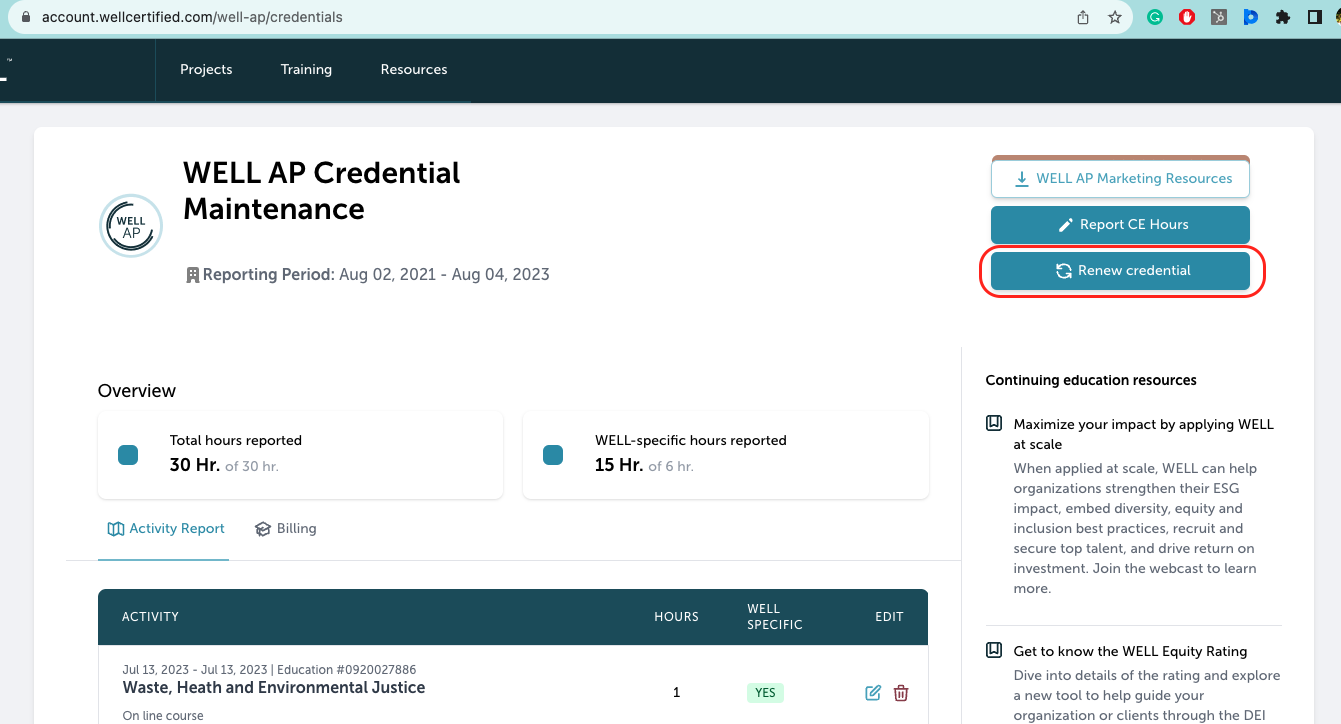Viewport: 1341px width, 724px height.
Task: Open the Projects menu
Action: tap(206, 69)
